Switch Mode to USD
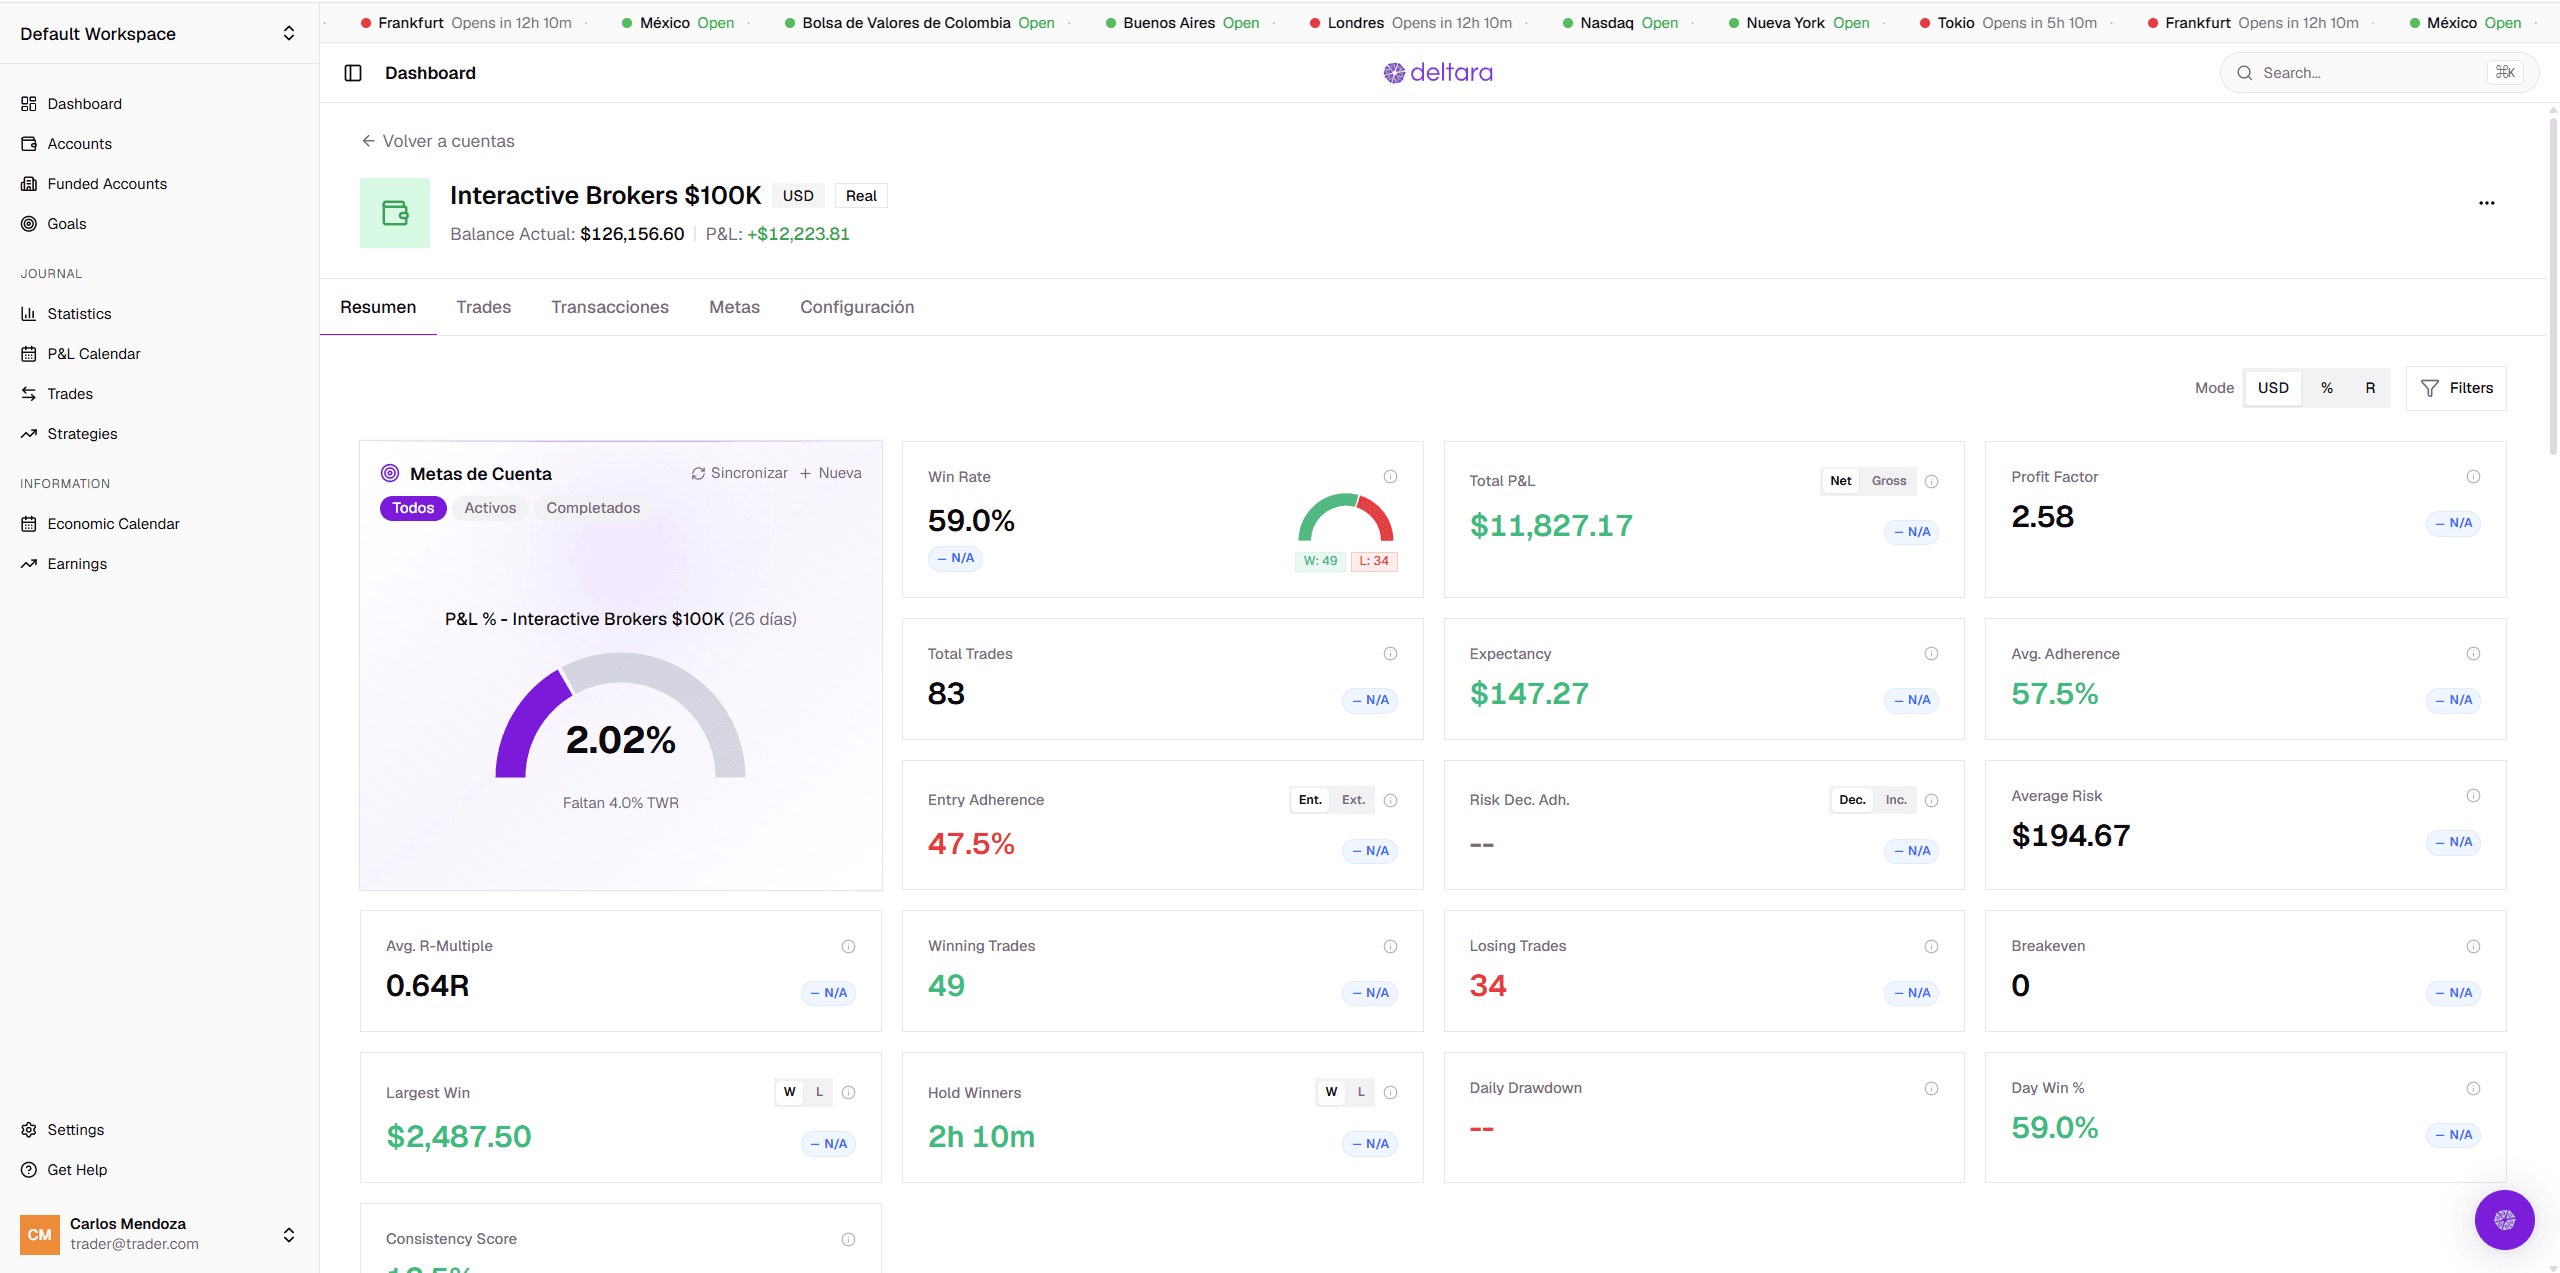 [2273, 388]
